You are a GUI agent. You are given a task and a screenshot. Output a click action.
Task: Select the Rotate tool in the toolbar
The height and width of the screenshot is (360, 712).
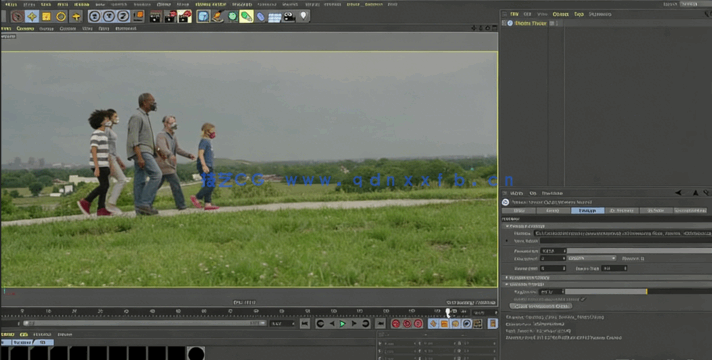[x=61, y=17]
